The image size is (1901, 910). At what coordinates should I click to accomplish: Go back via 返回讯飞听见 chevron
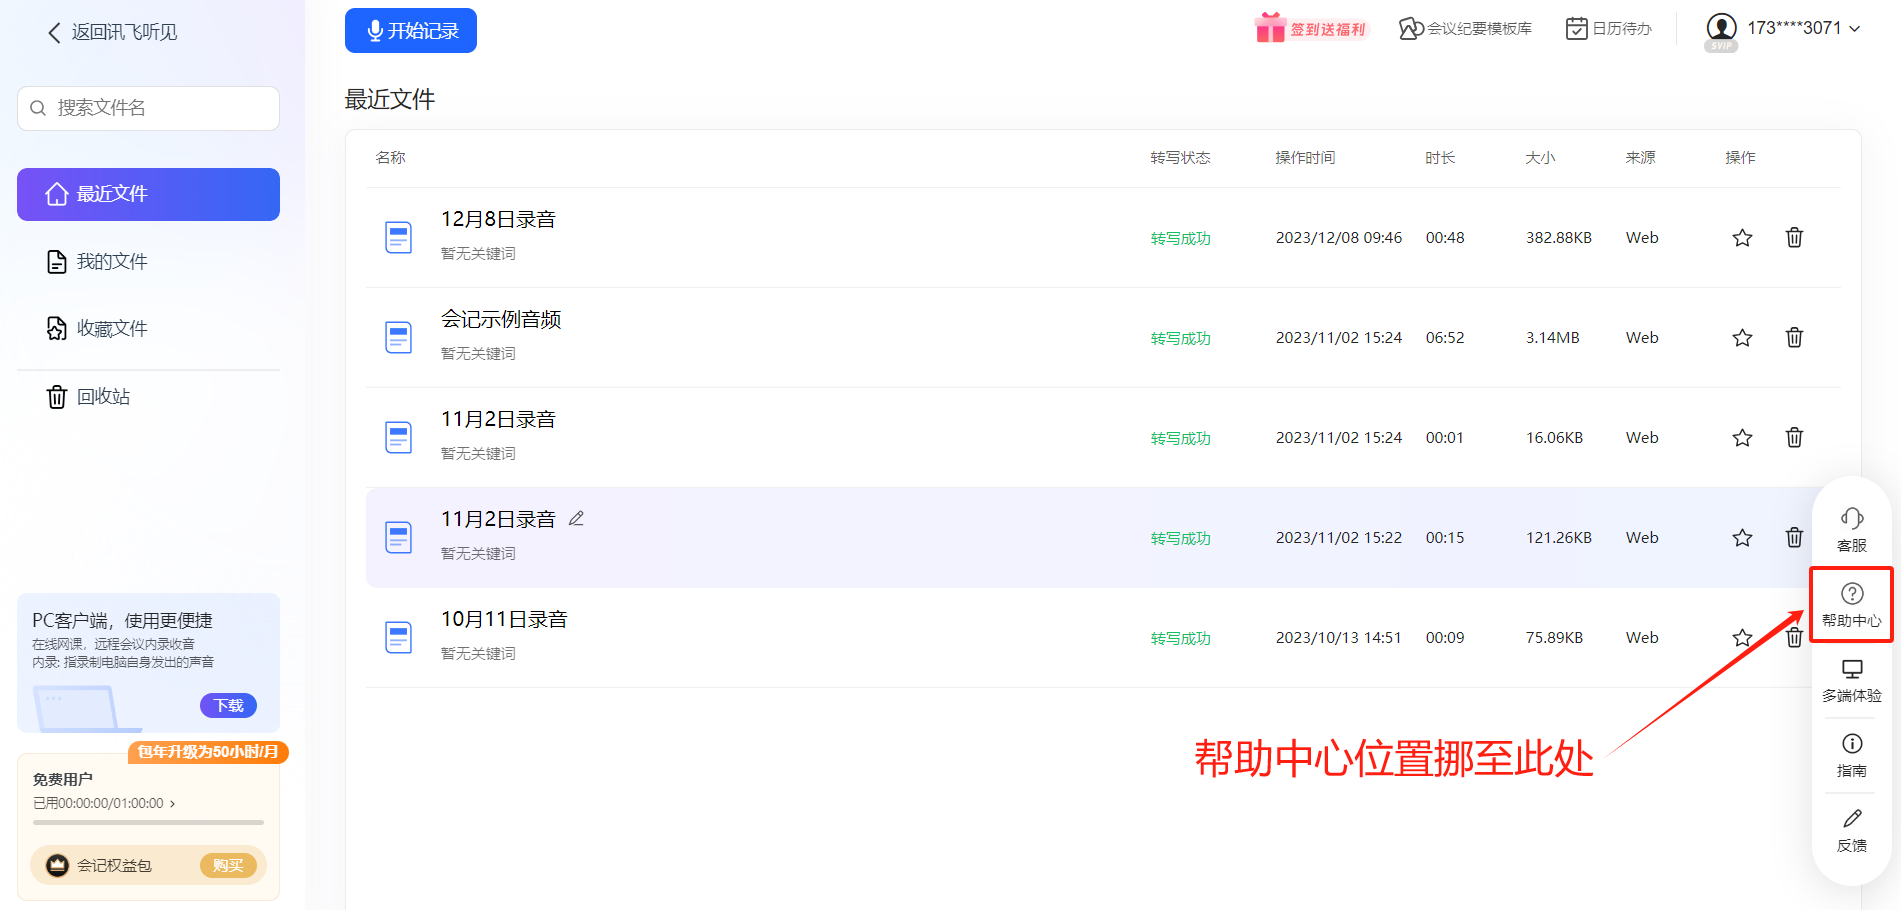point(54,33)
